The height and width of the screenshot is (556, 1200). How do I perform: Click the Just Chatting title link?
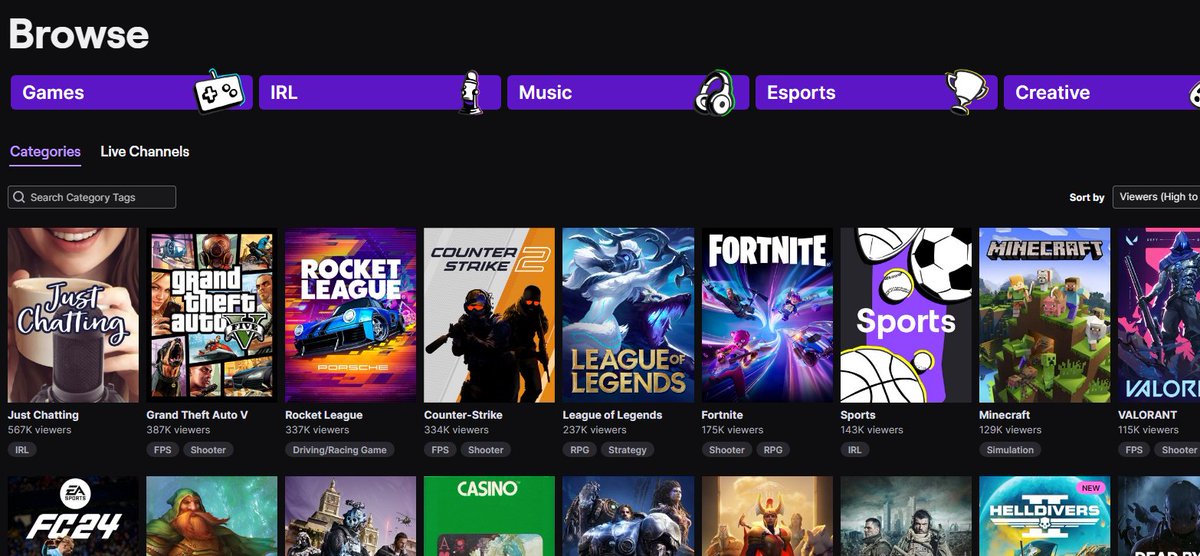click(x=43, y=415)
